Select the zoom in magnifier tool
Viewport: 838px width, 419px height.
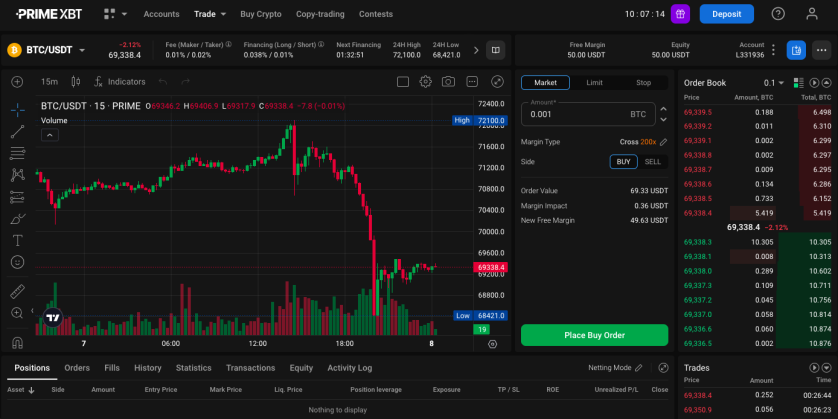[18, 313]
